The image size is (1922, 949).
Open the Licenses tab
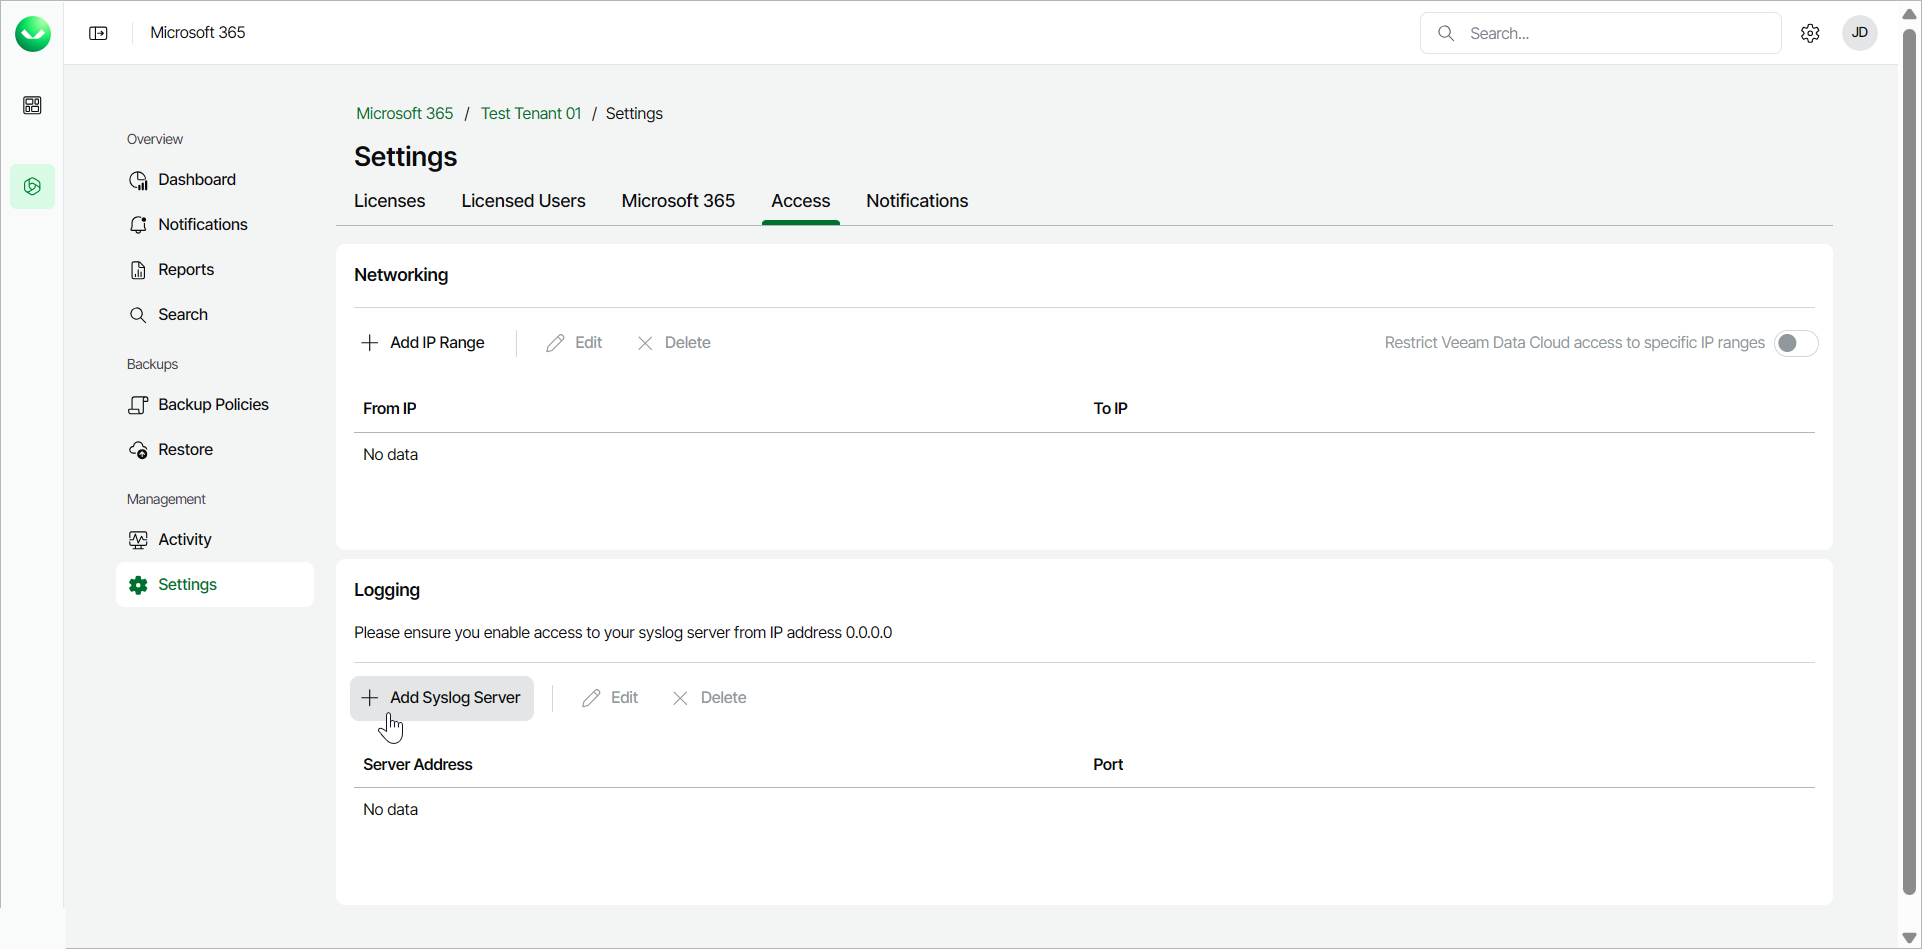pyautogui.click(x=389, y=201)
